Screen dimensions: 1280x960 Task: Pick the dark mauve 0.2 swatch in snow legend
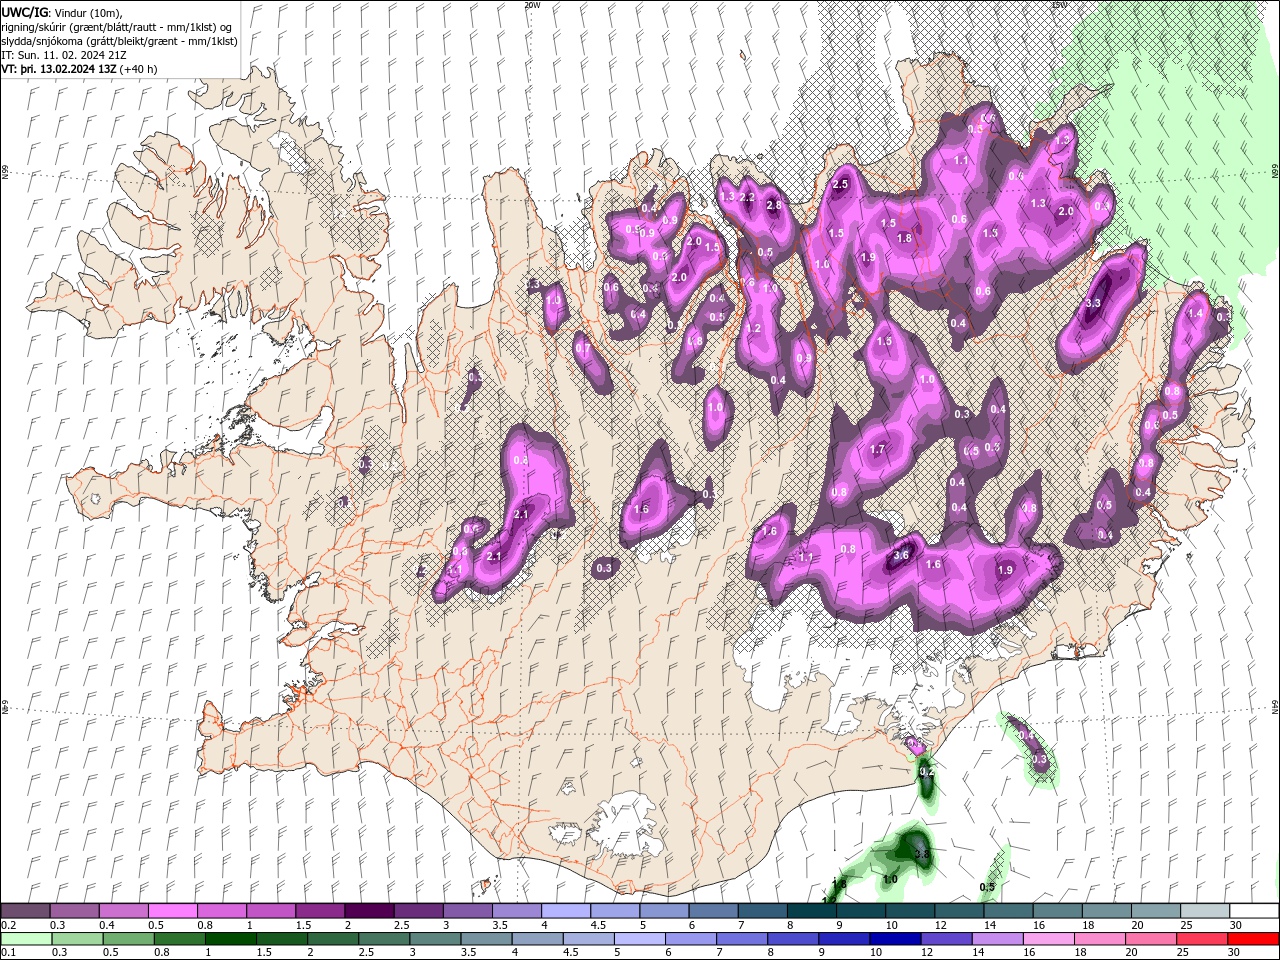25,911
